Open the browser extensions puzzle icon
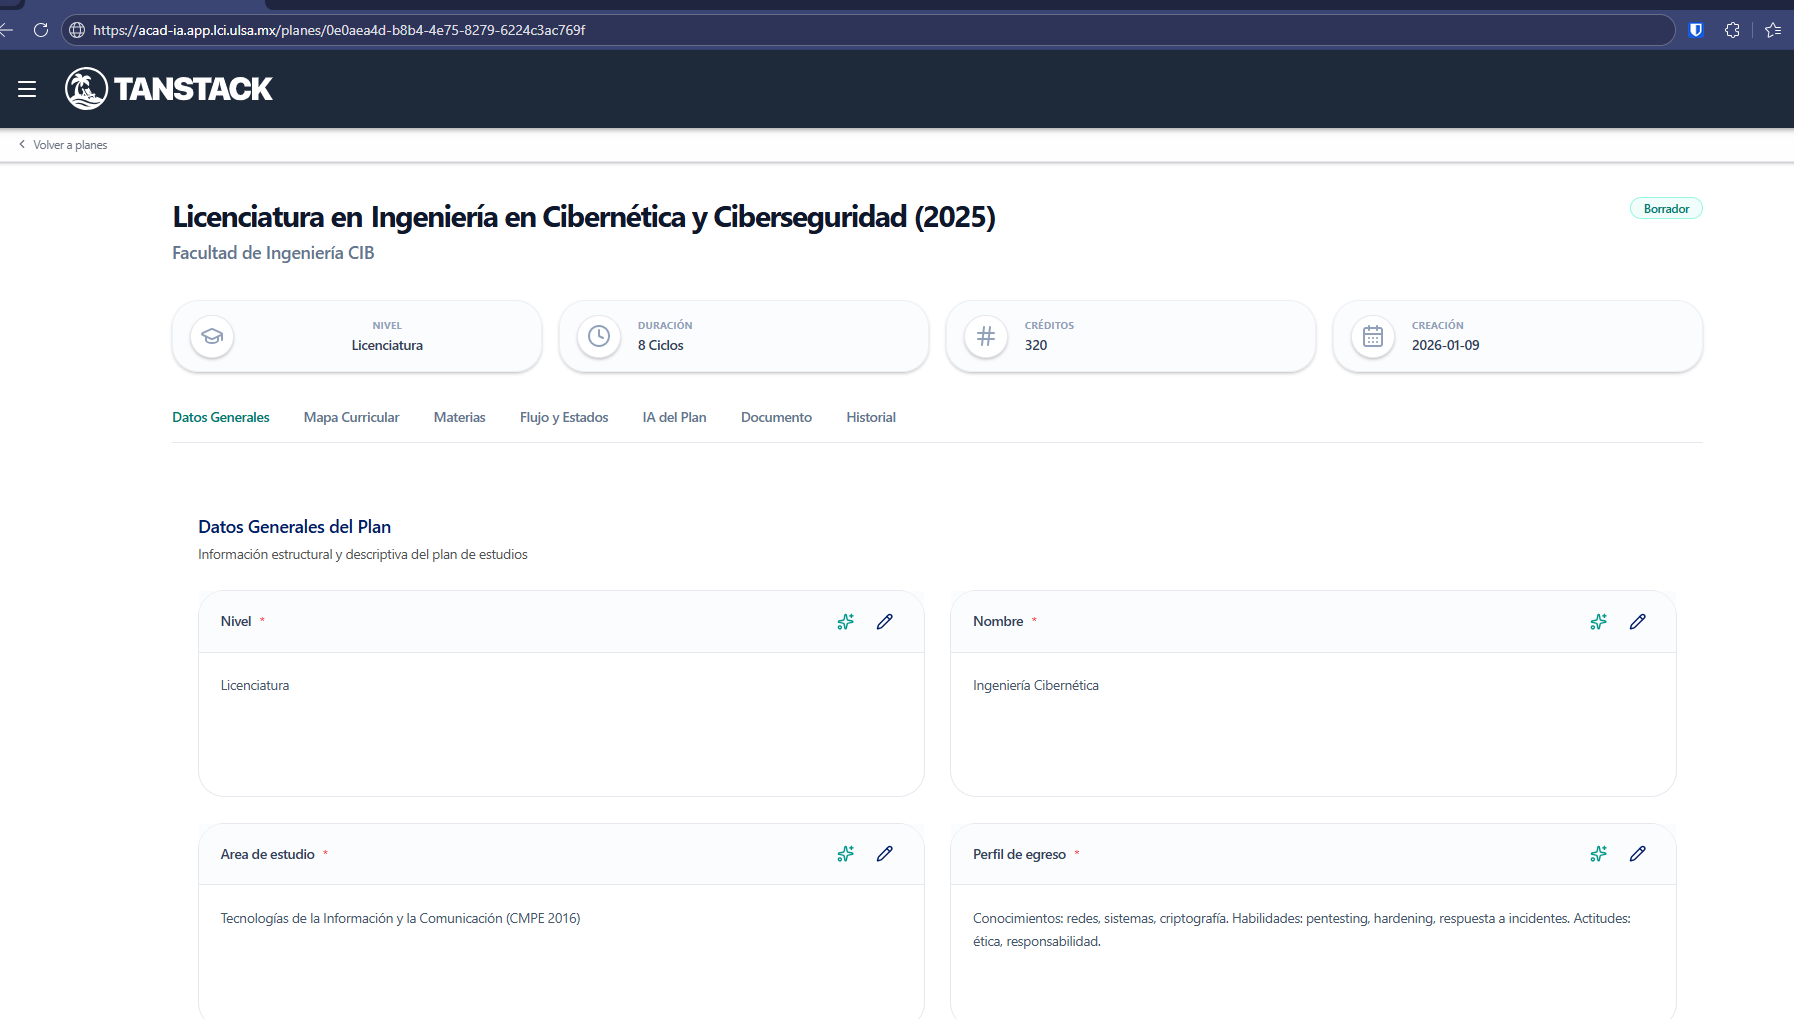1794x1019 pixels. click(1732, 30)
